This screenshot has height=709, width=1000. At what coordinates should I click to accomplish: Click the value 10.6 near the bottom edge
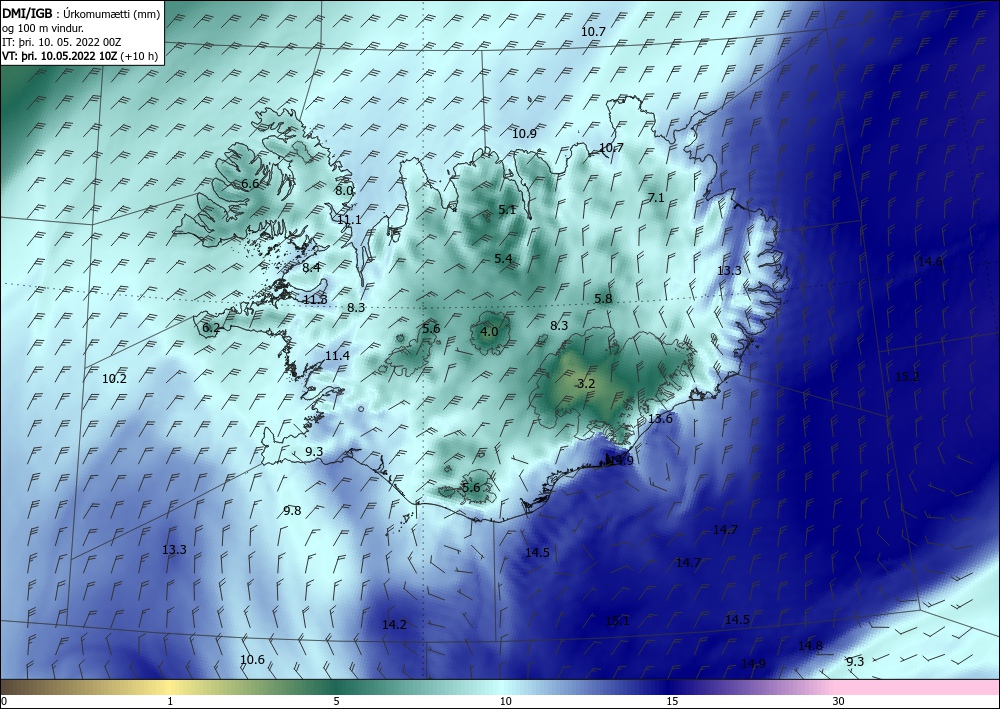(x=253, y=660)
